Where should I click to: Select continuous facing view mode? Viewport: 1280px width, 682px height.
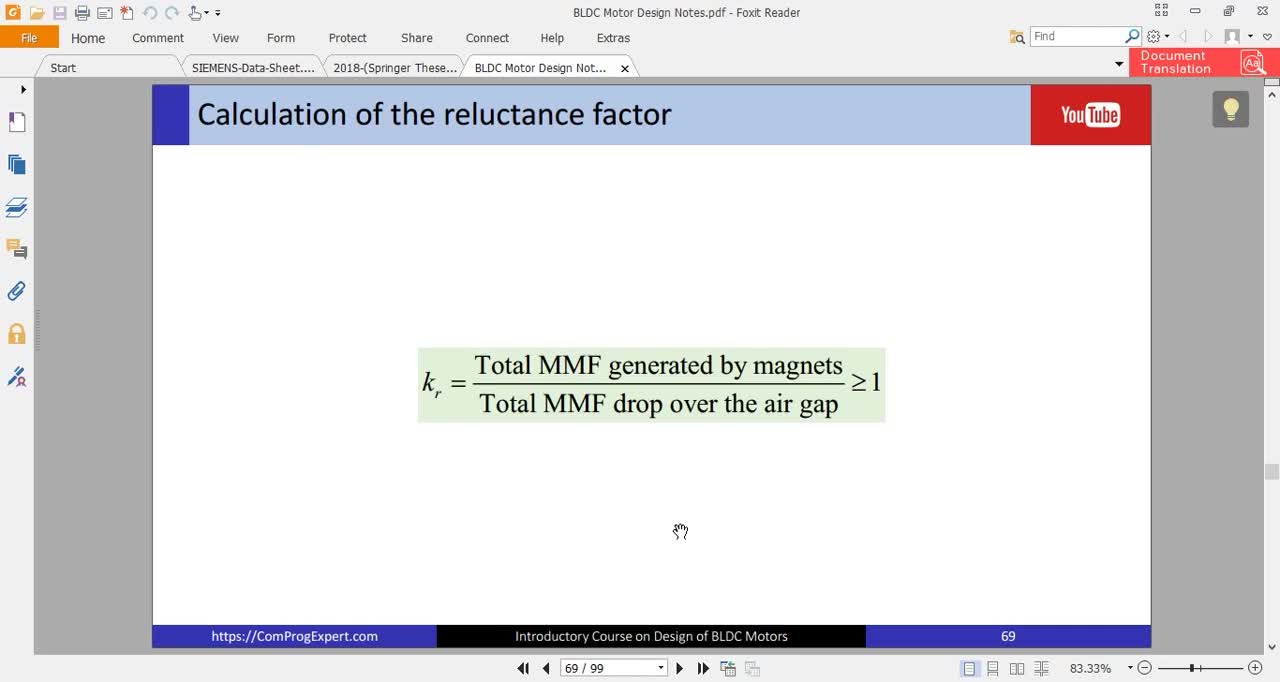(1041, 668)
